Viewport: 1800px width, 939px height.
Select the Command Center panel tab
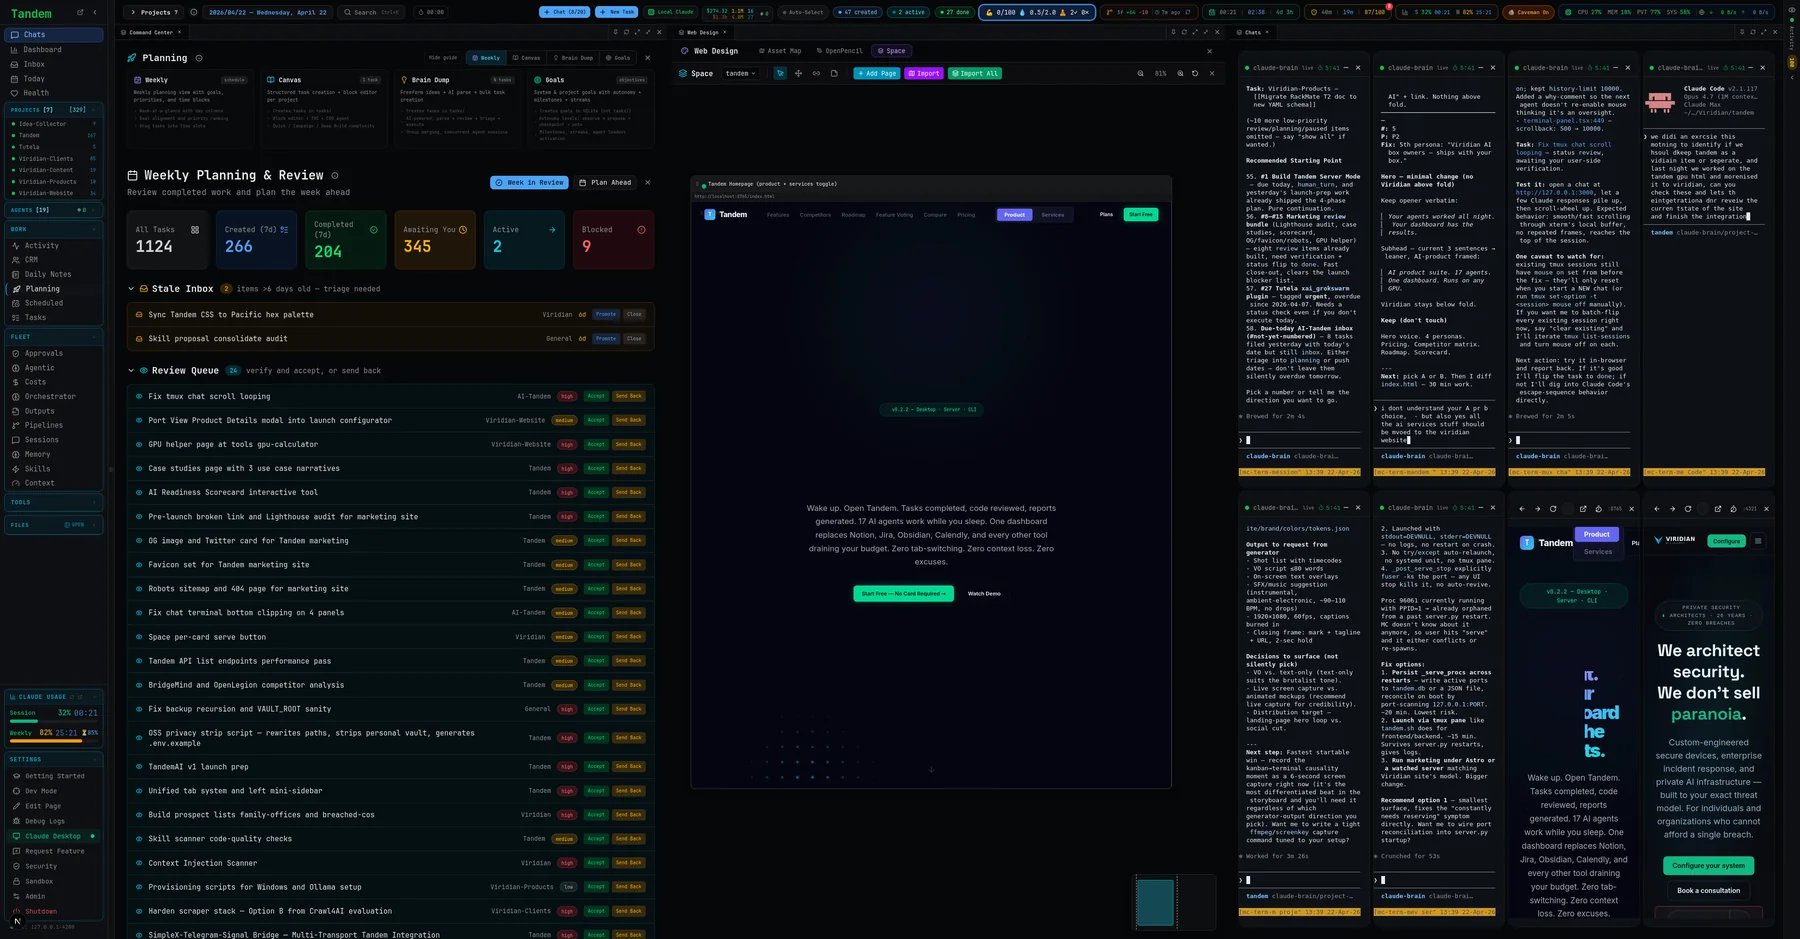pos(150,32)
